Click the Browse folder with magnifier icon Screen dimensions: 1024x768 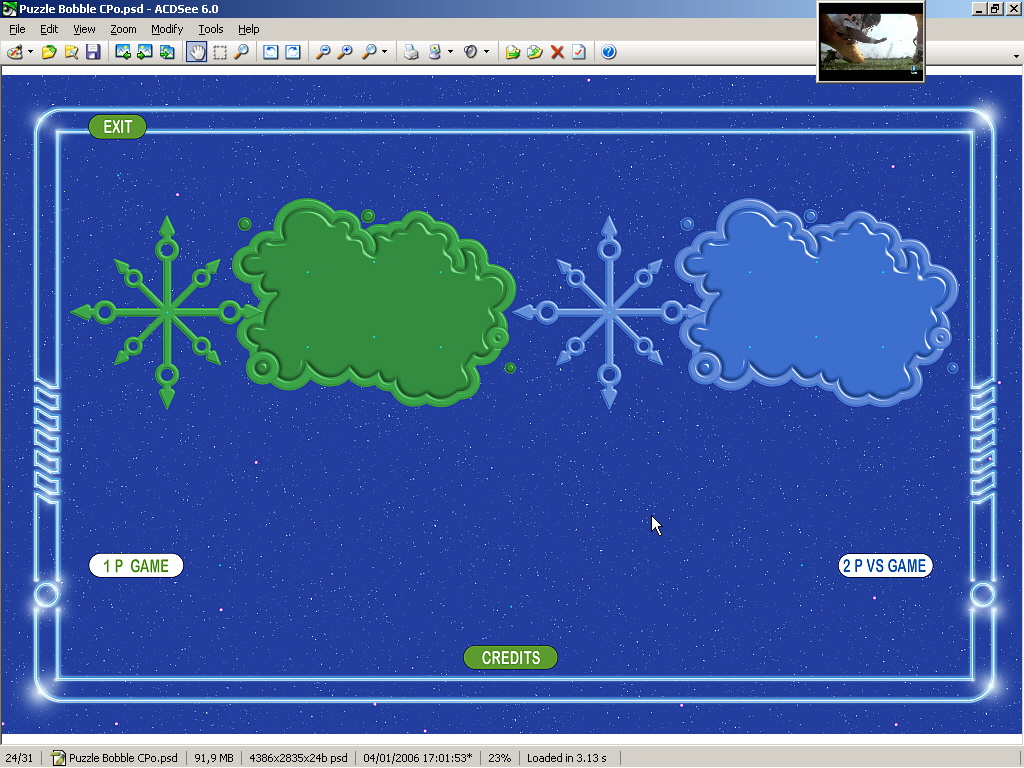click(71, 52)
